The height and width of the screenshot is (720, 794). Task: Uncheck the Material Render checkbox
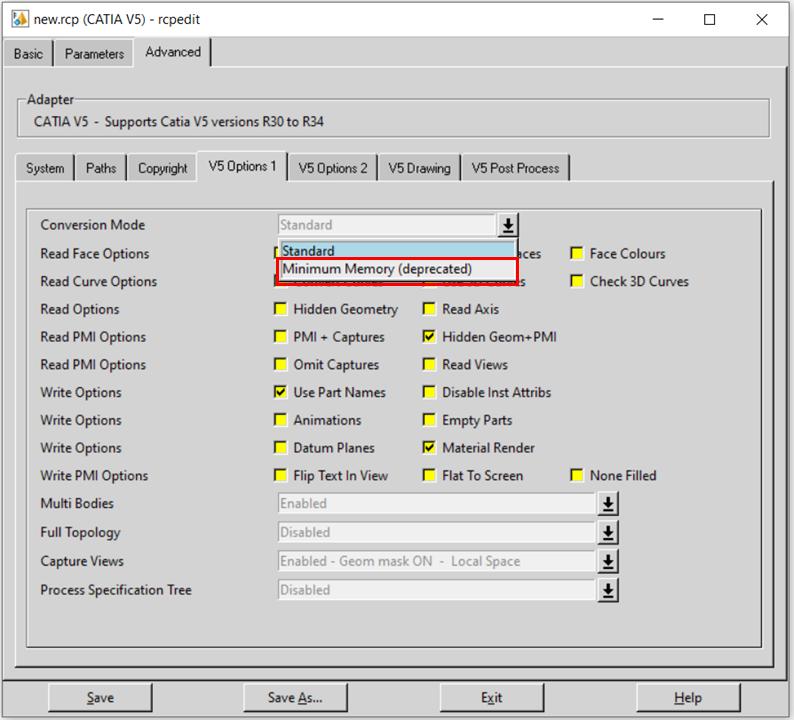[x=429, y=448]
